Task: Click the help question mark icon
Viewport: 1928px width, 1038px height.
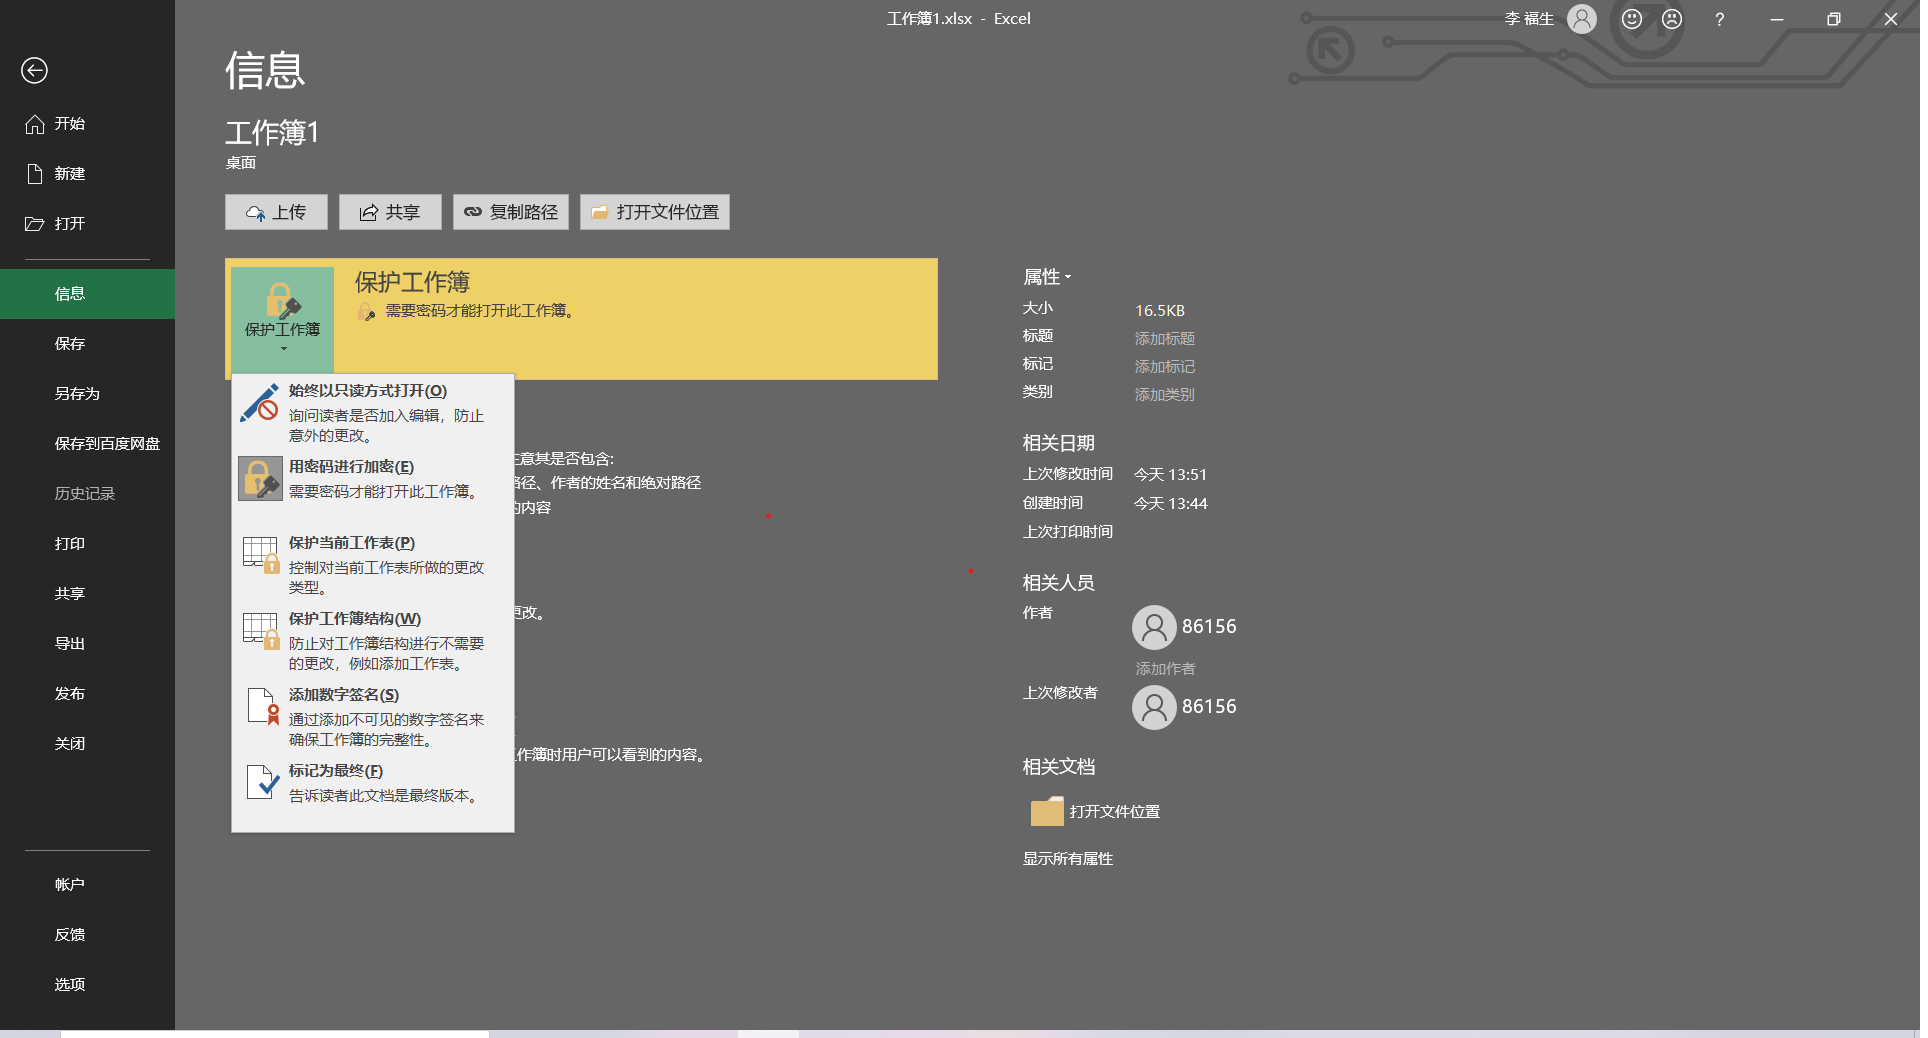Action: pos(1720,19)
